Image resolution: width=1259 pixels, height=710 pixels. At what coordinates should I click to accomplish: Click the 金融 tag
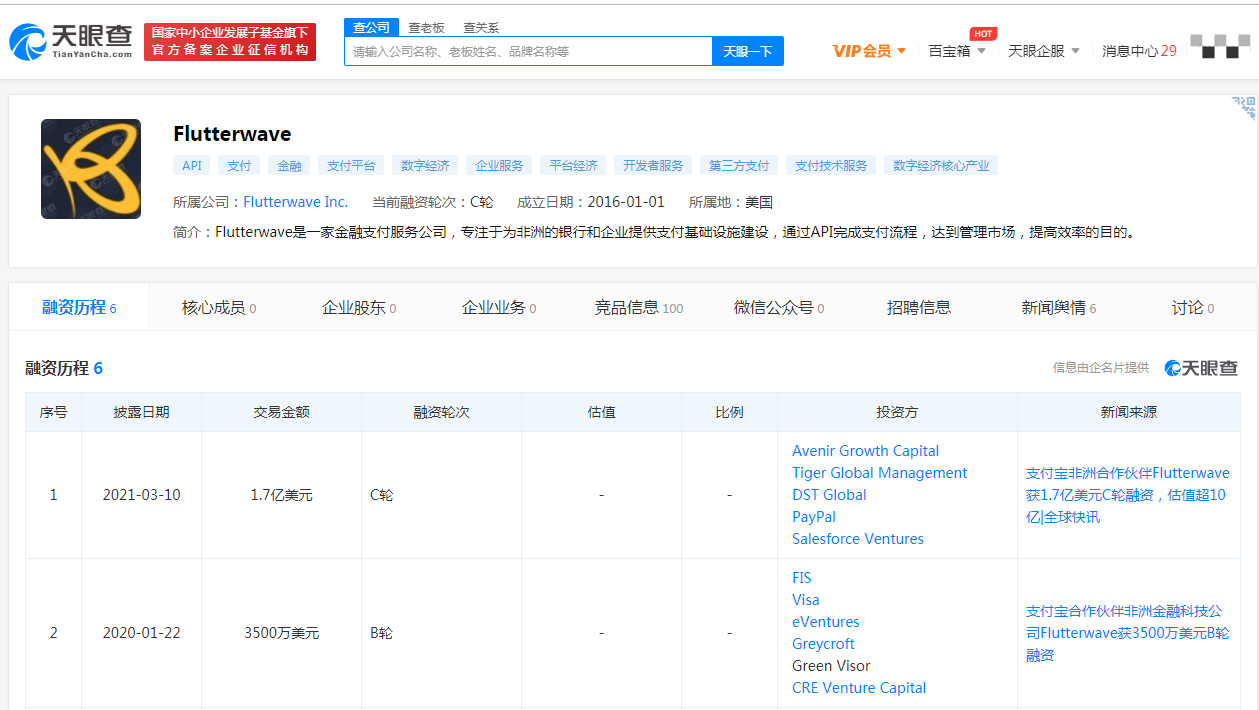coord(290,166)
